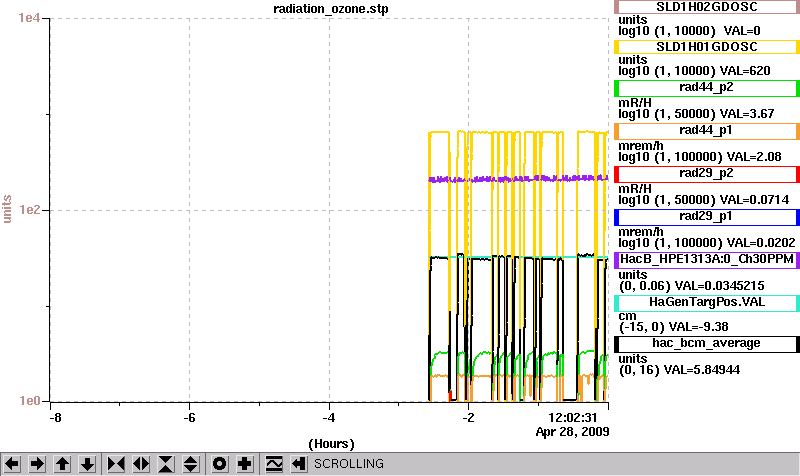Pan the plot up with the up arrow
The width and height of the screenshot is (800, 476).
pyautogui.click(x=62, y=464)
